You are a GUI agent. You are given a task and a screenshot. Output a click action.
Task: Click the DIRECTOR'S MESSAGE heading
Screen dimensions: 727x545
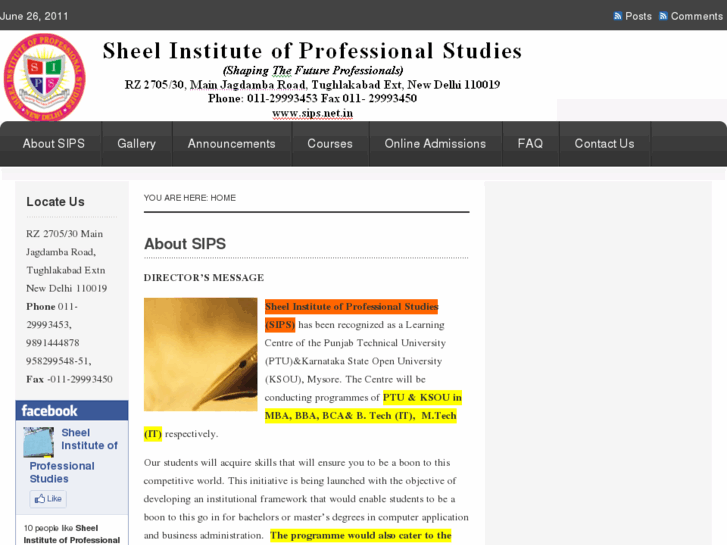(x=204, y=278)
